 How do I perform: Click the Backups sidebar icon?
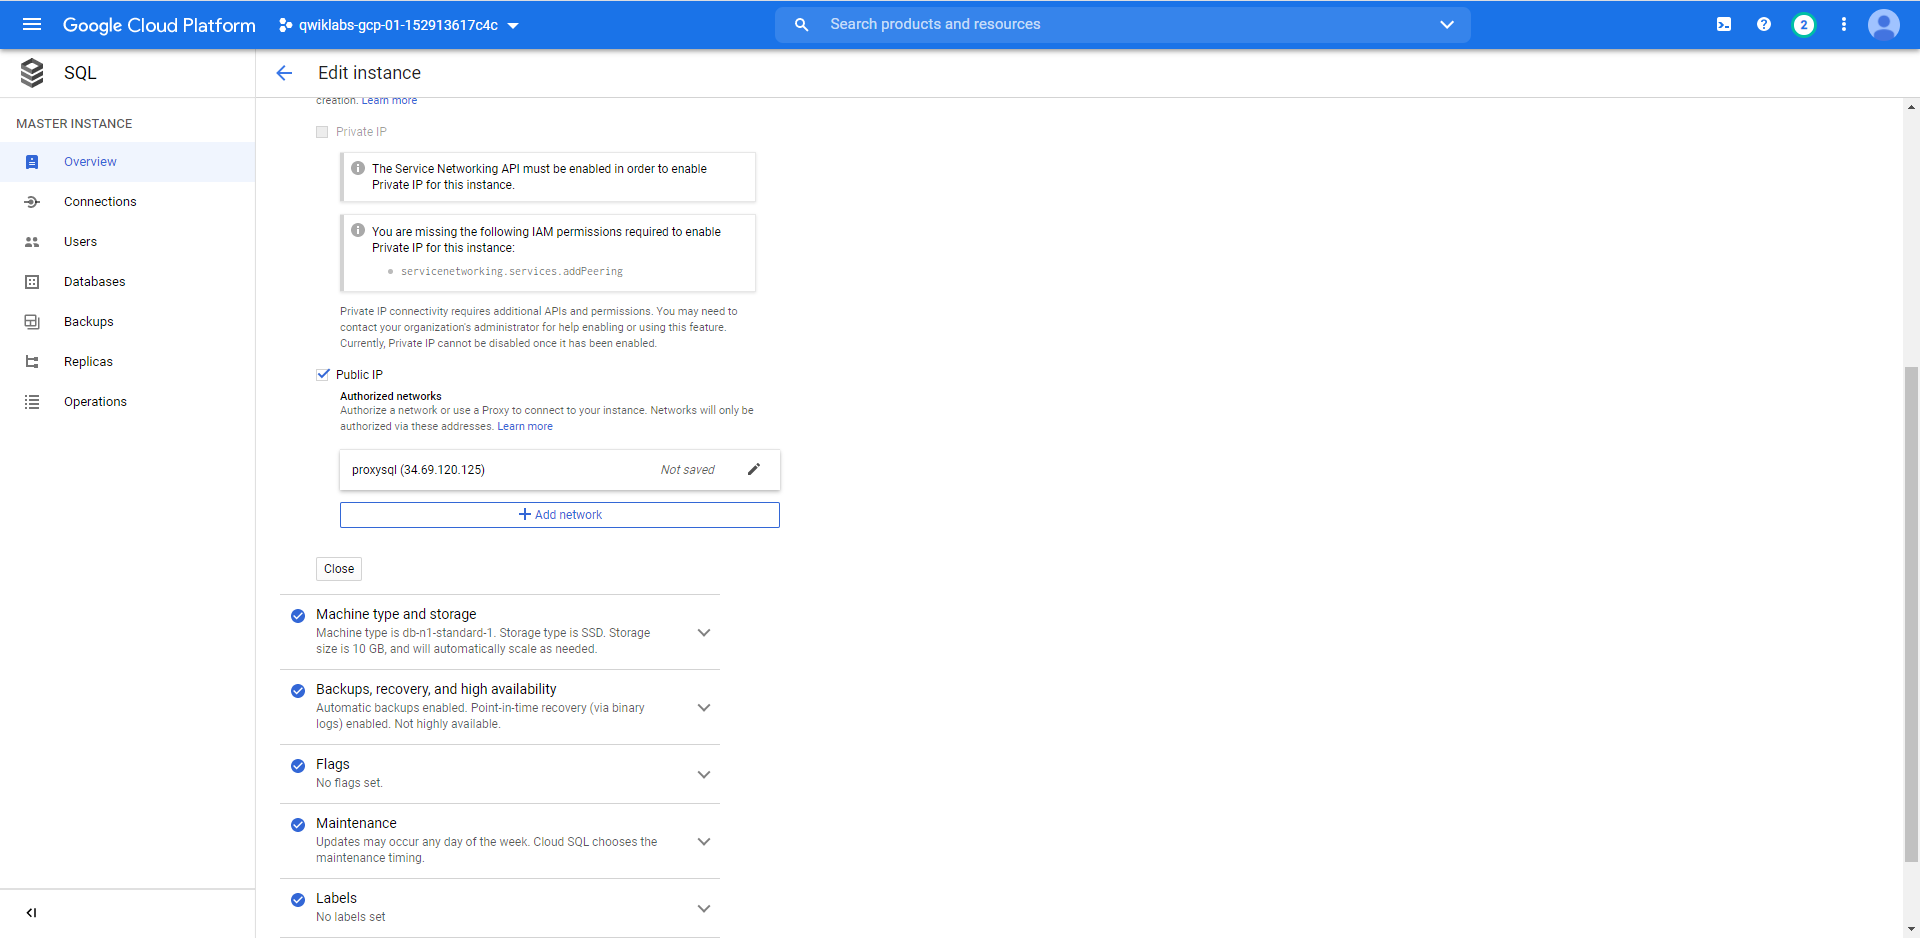[32, 322]
